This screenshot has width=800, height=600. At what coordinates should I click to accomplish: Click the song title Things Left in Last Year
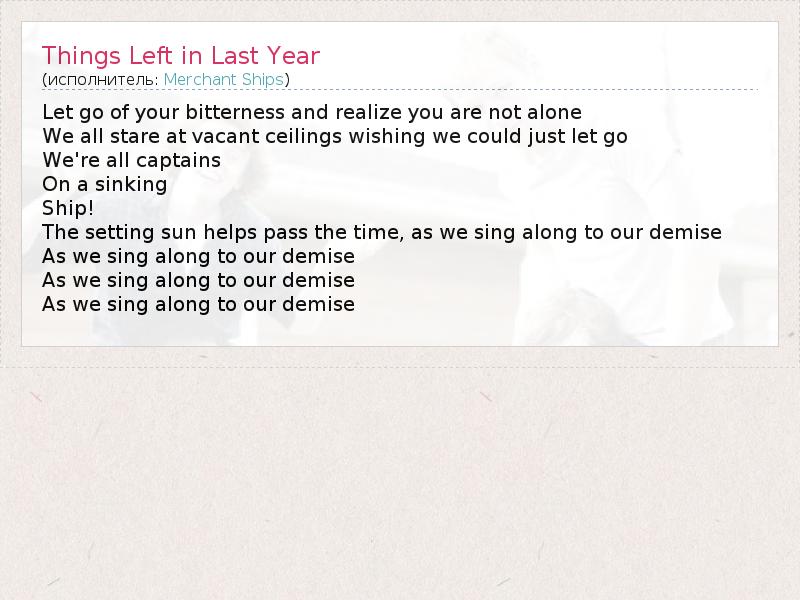pyautogui.click(x=181, y=55)
